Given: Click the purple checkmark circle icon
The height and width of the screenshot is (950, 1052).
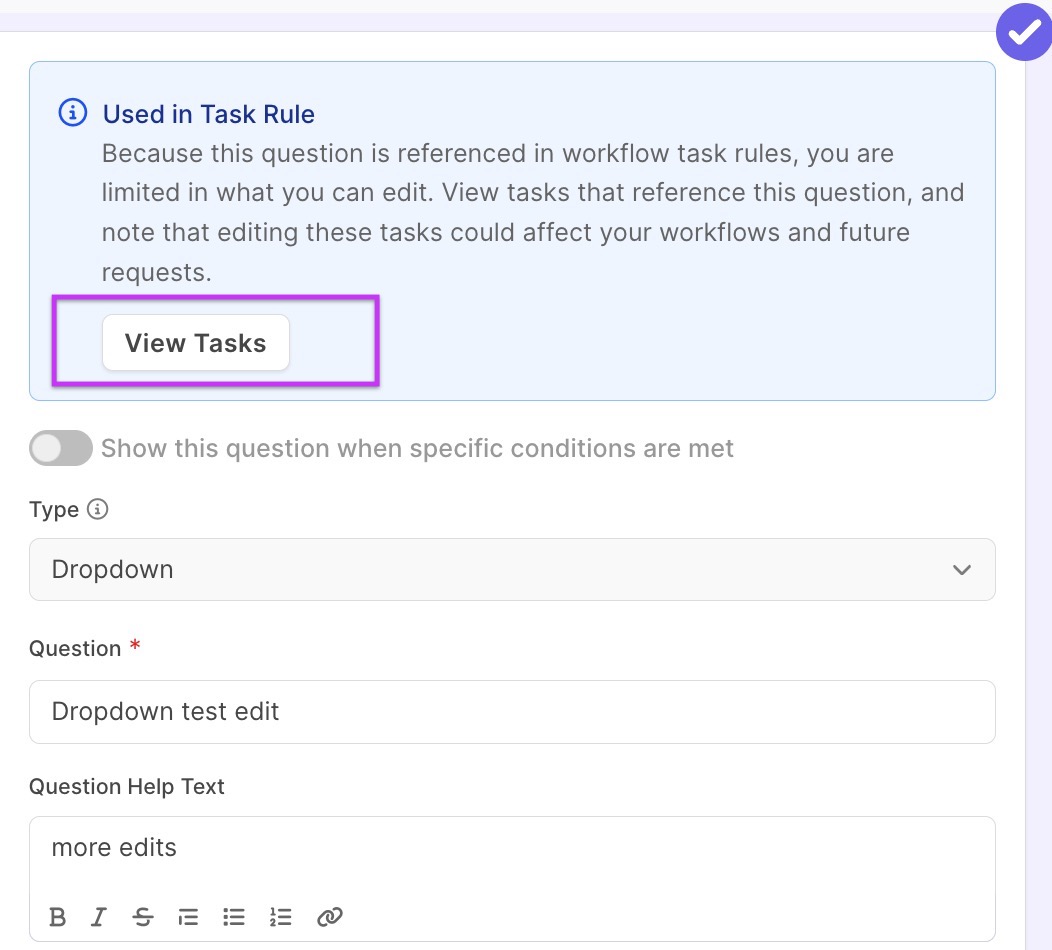Looking at the screenshot, I should click(1023, 33).
